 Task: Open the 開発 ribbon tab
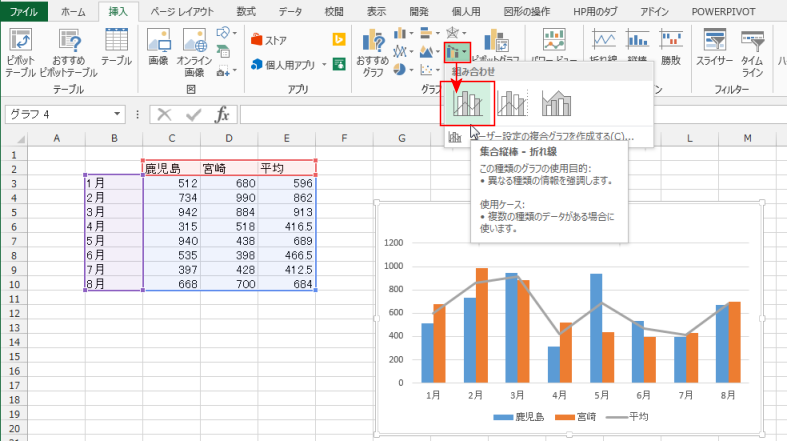[x=419, y=11]
